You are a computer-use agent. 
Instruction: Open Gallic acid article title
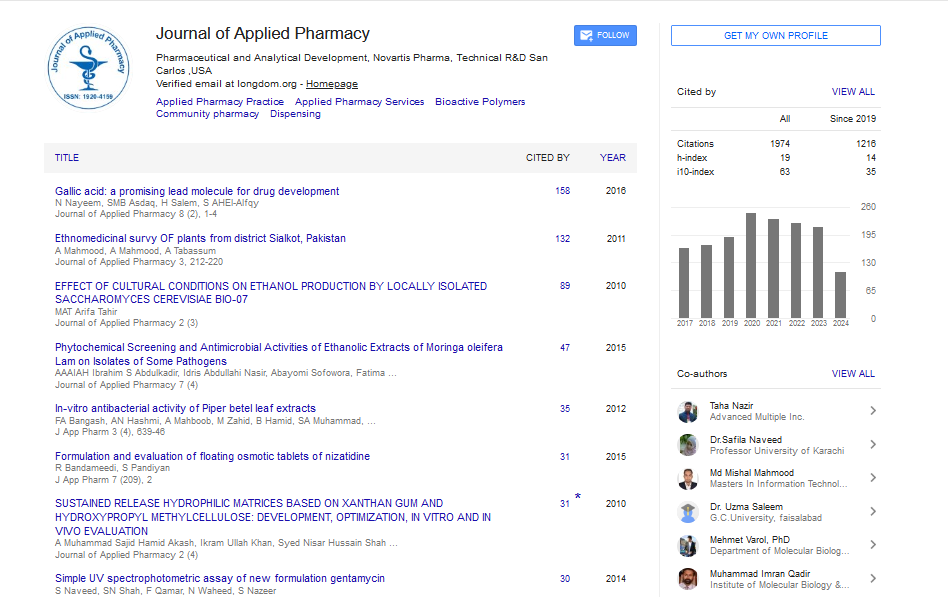point(197,191)
